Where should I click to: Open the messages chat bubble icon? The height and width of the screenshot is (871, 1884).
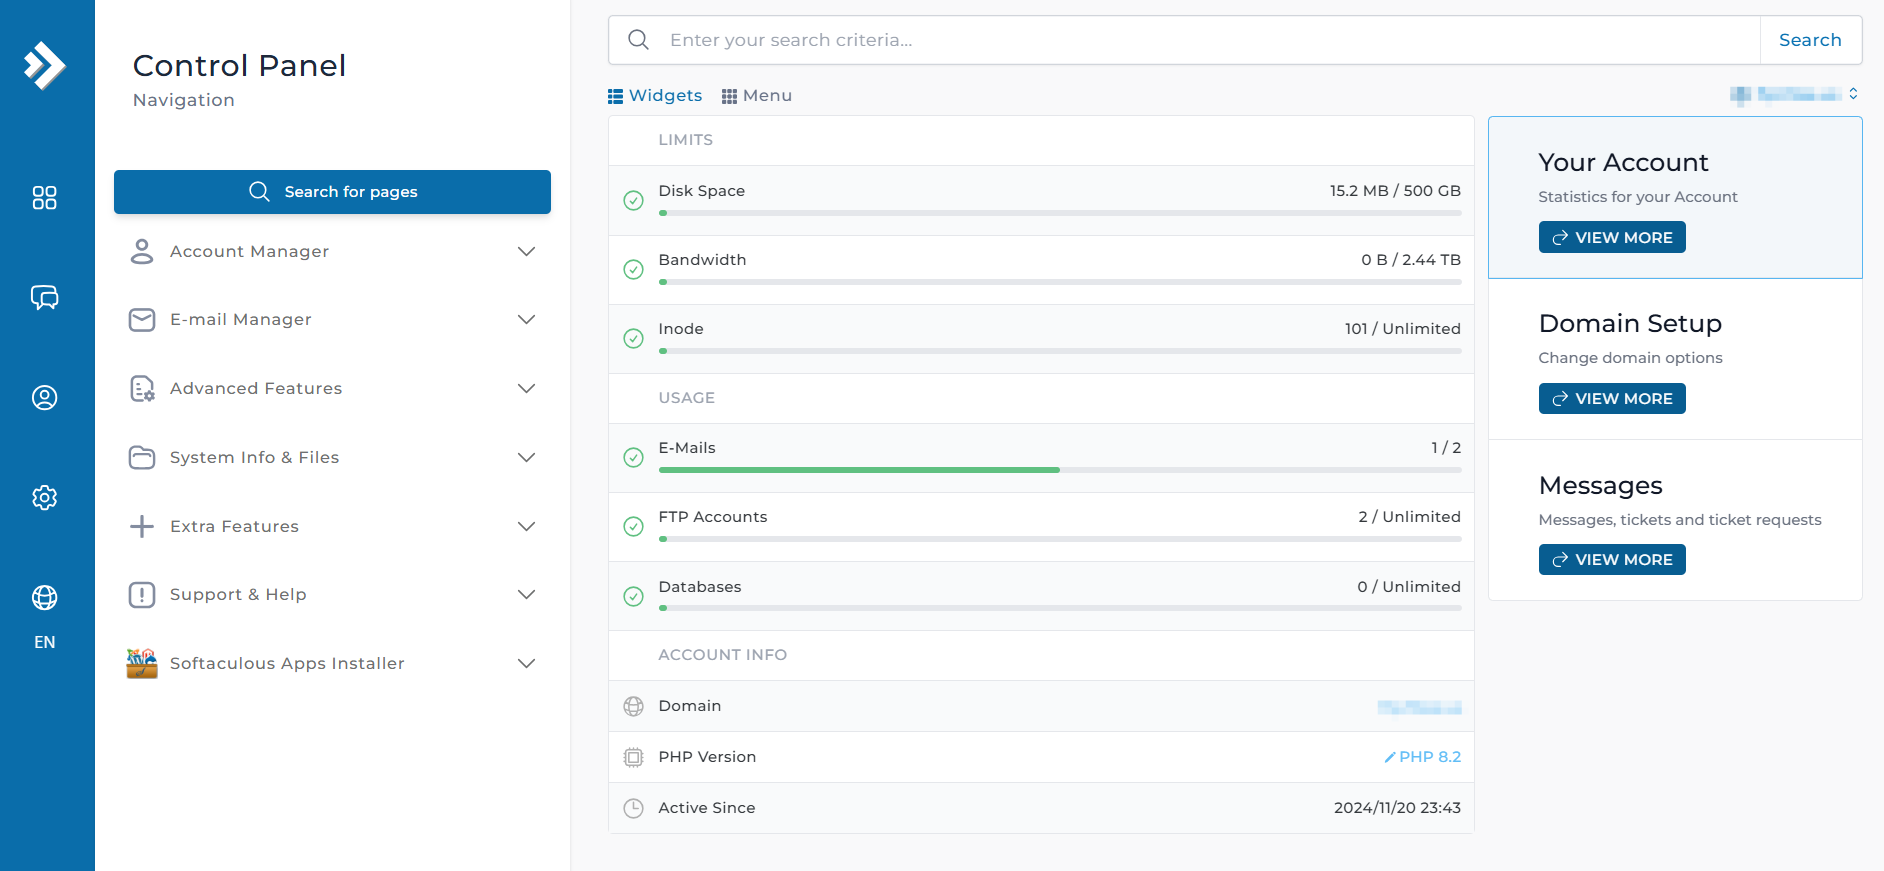[45, 297]
